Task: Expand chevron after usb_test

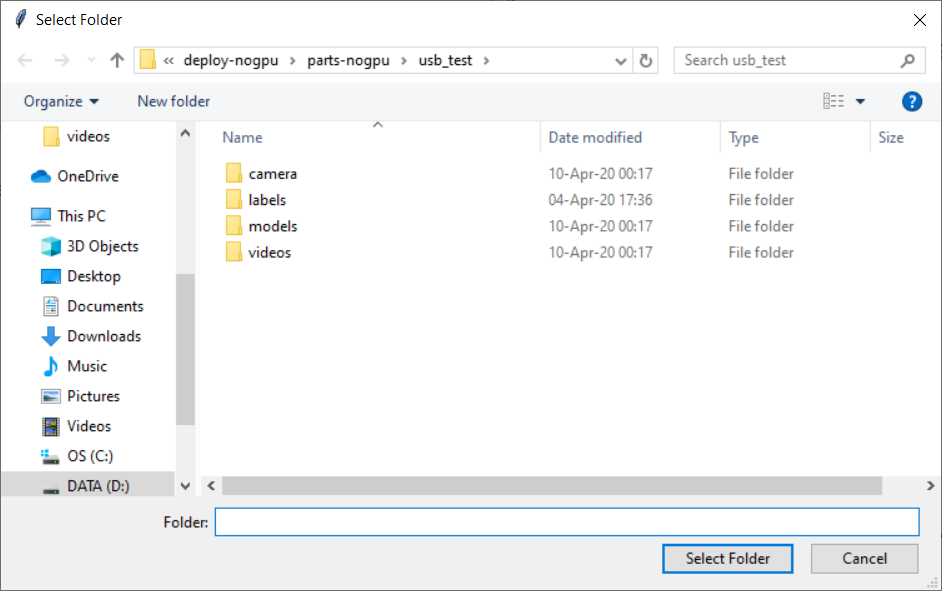Action: click(486, 61)
